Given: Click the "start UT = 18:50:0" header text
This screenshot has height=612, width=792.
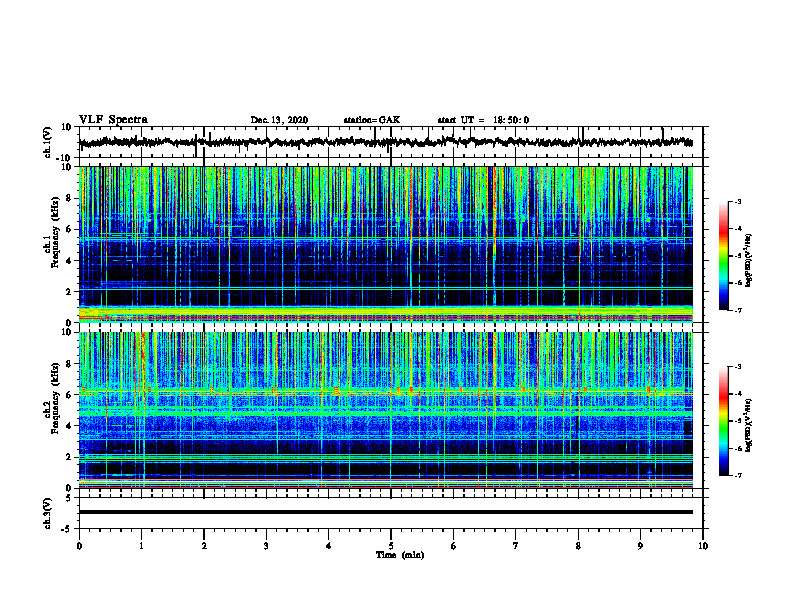Looking at the screenshot, I should (483, 120).
